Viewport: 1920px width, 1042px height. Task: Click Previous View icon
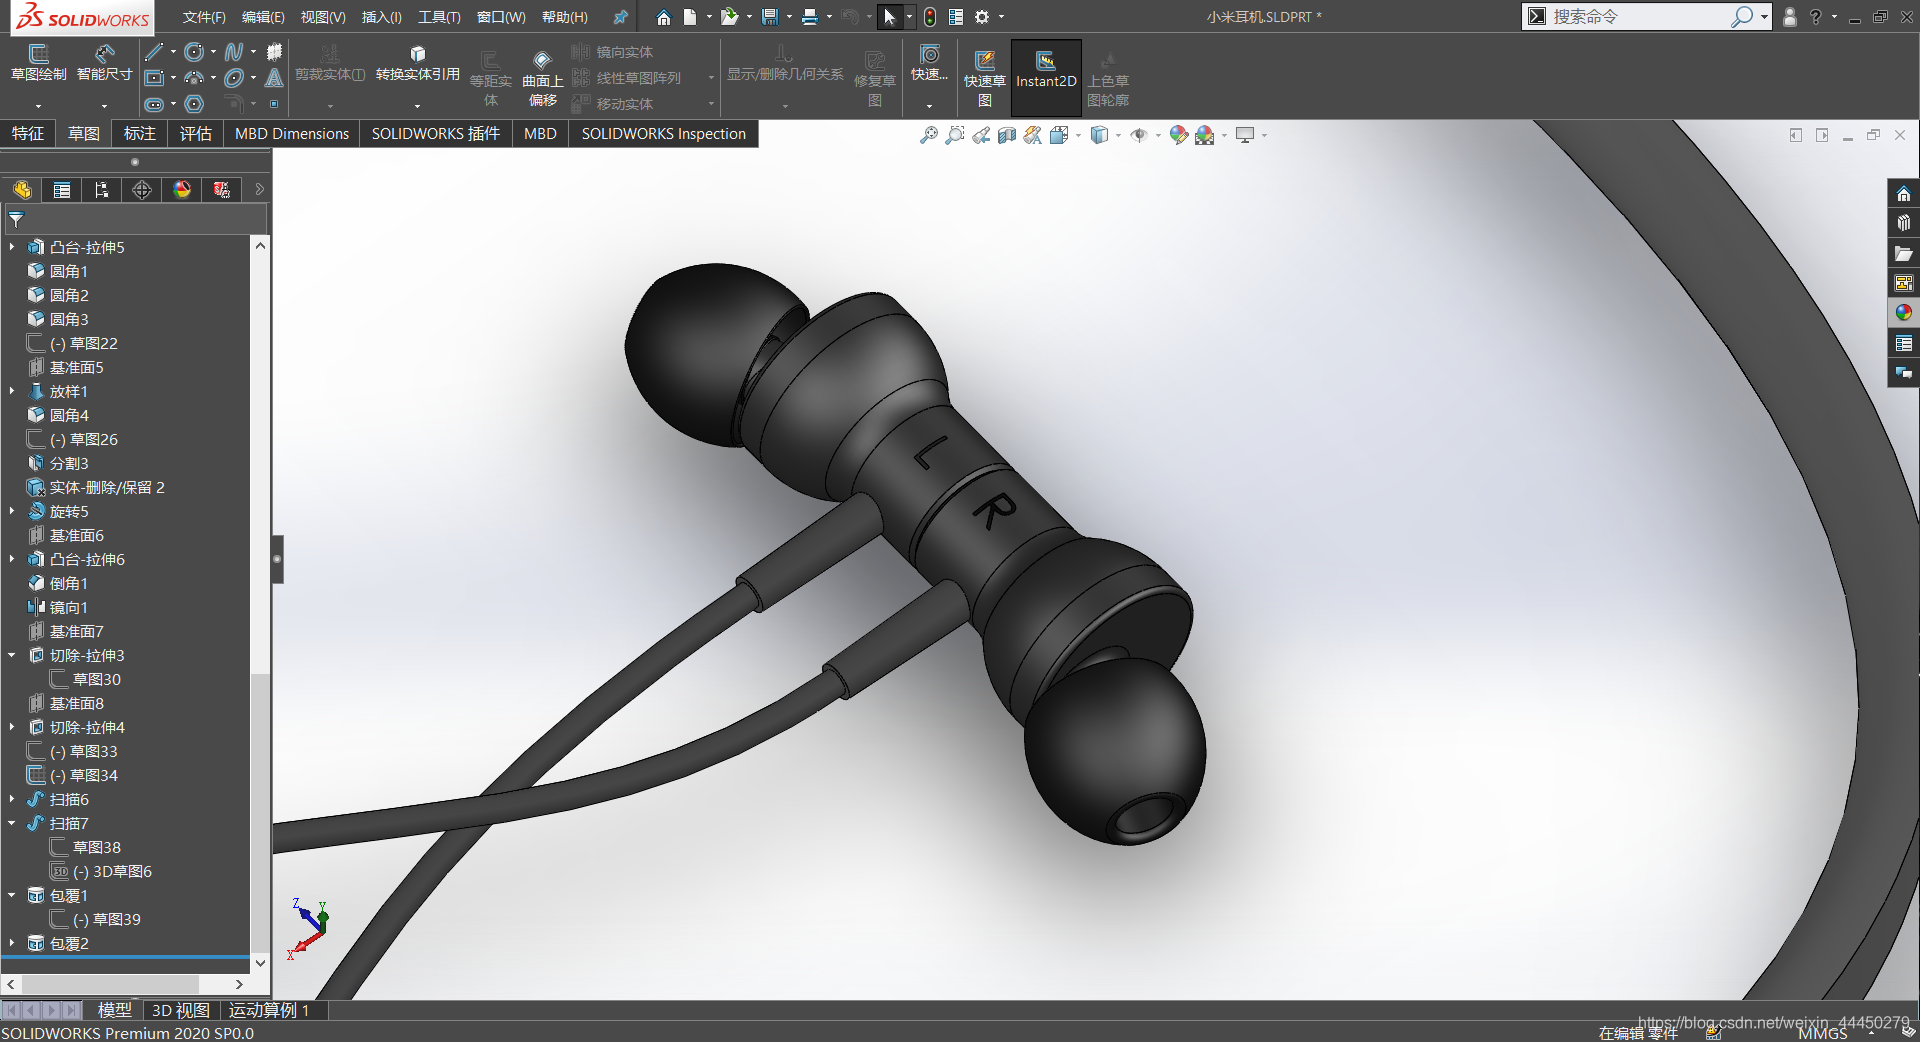[x=981, y=135]
